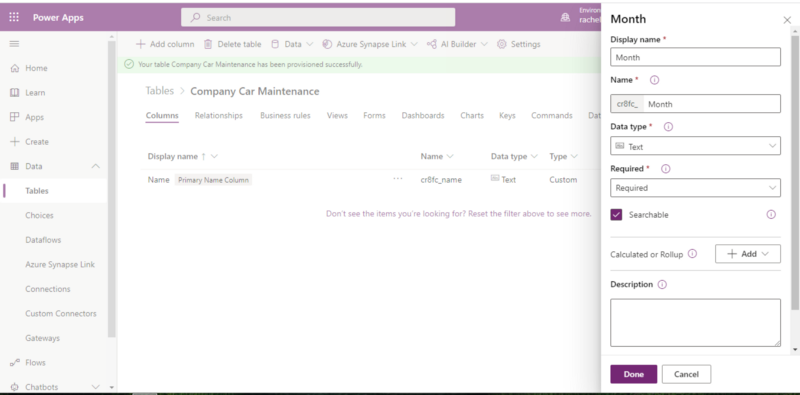Switch to the Dashboards tab

click(423, 115)
